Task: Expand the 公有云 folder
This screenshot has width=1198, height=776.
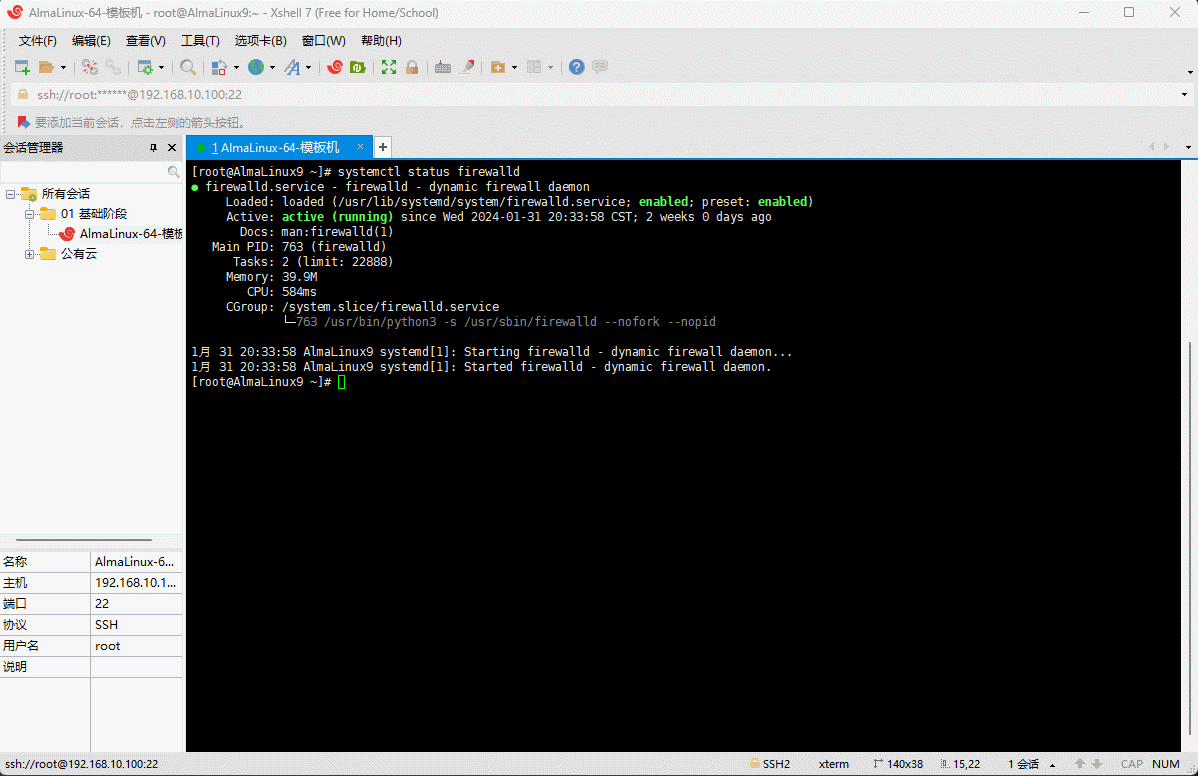Action: coord(30,254)
